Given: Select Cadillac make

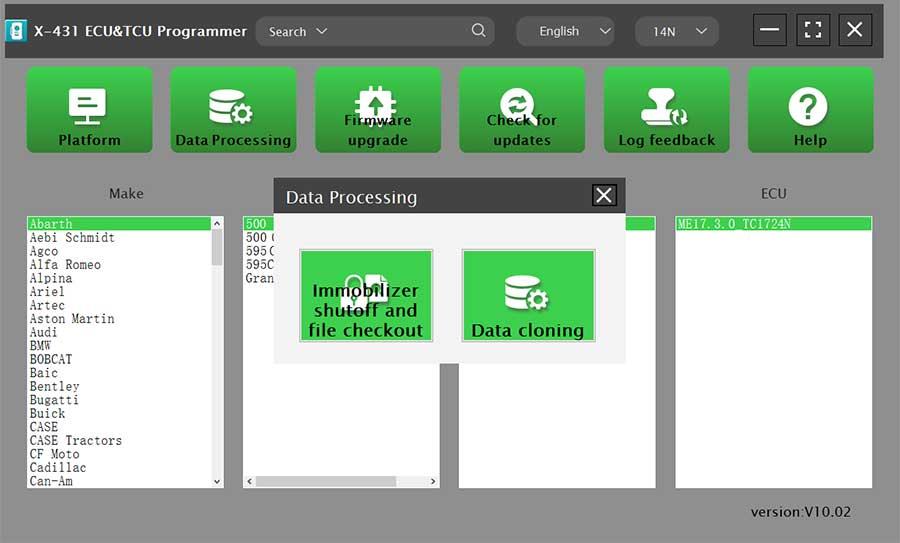Looking at the screenshot, I should tap(119, 467).
